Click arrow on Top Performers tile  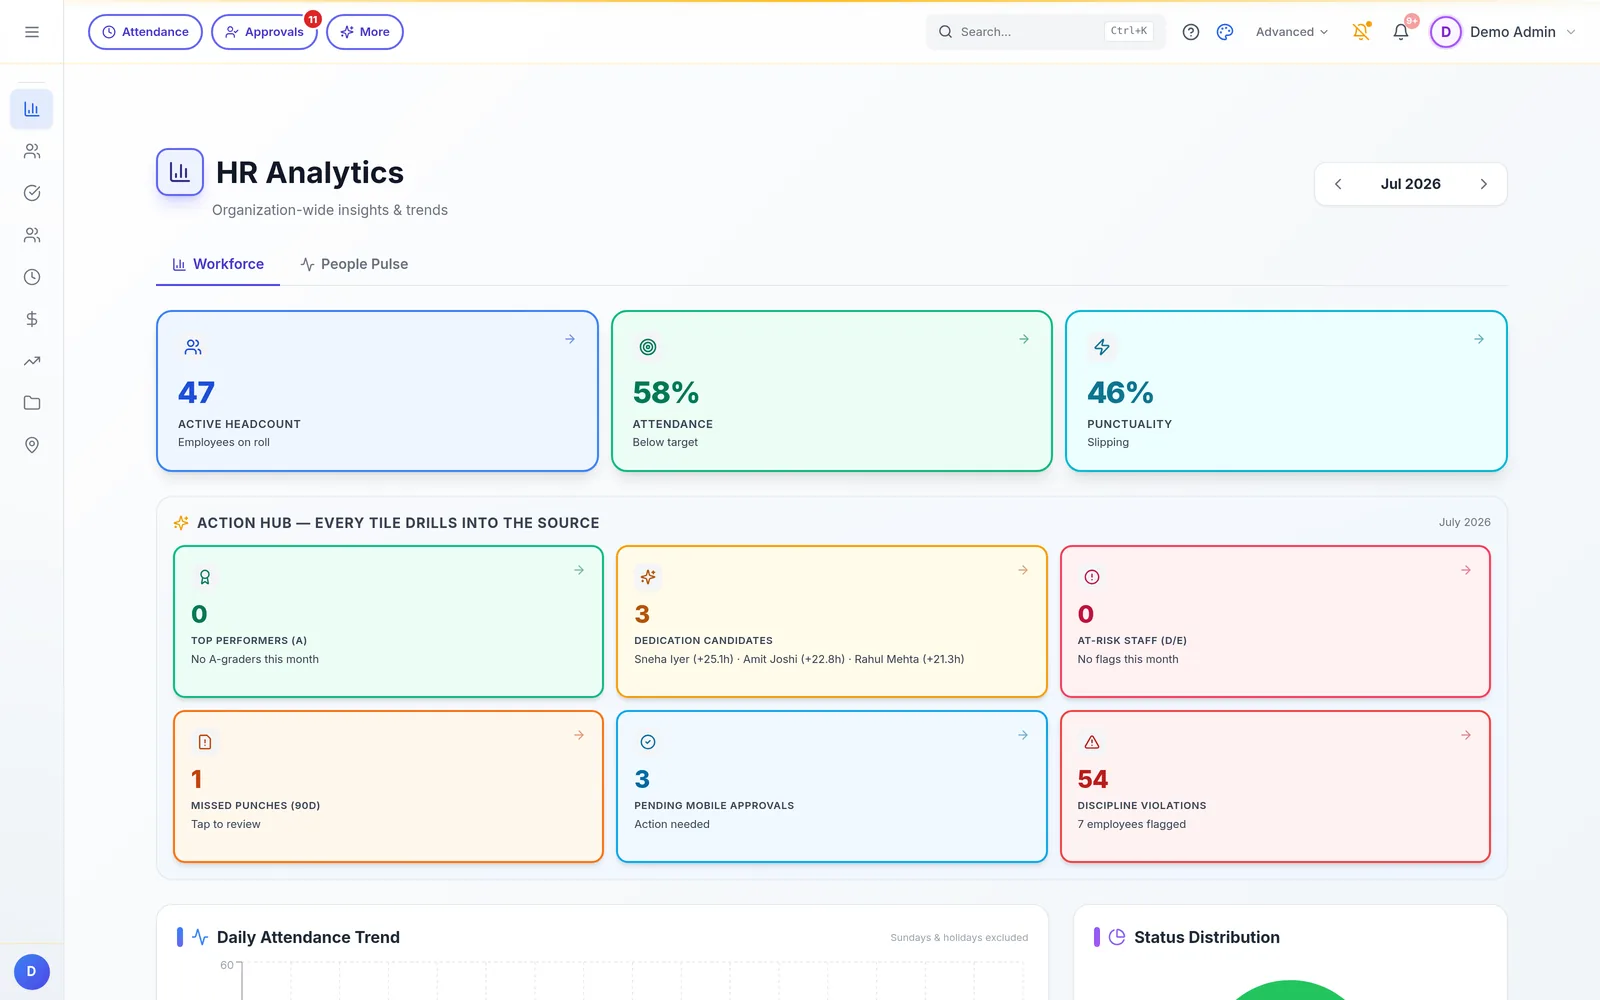579,570
